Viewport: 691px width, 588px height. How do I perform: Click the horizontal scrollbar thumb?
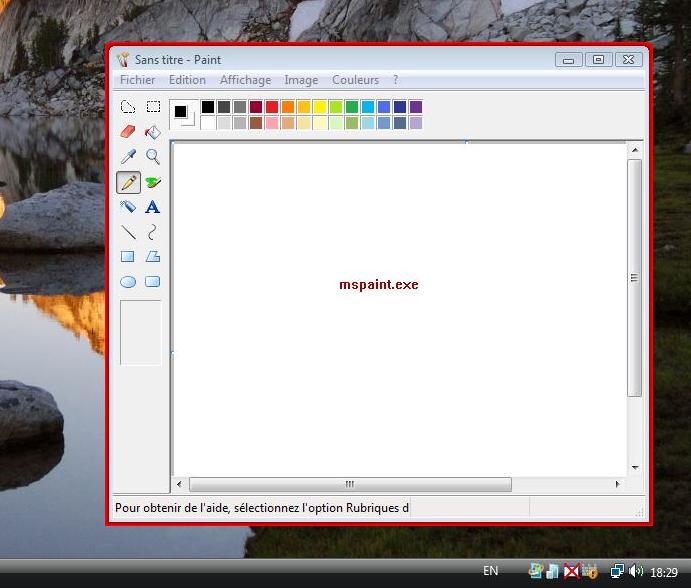pos(350,484)
